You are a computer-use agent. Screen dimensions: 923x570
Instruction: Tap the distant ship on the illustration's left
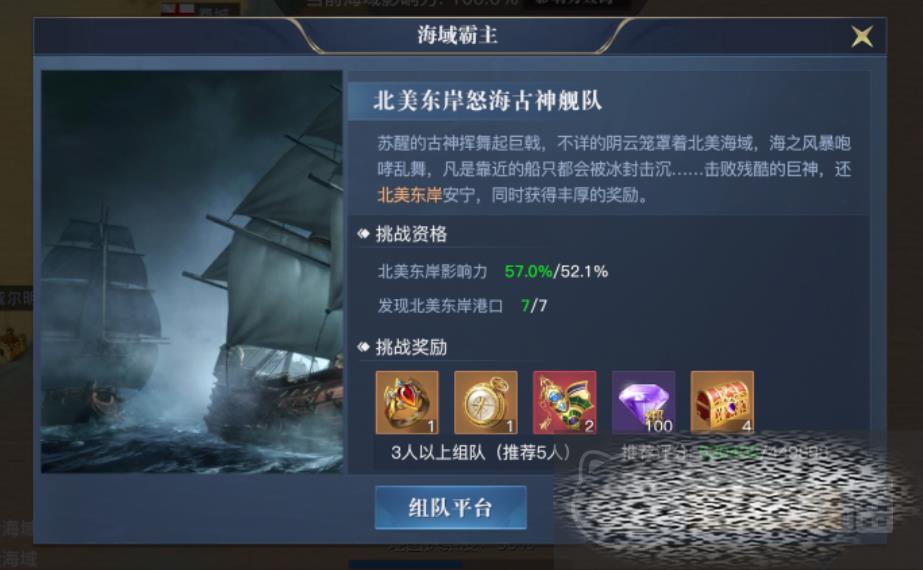tap(103, 306)
